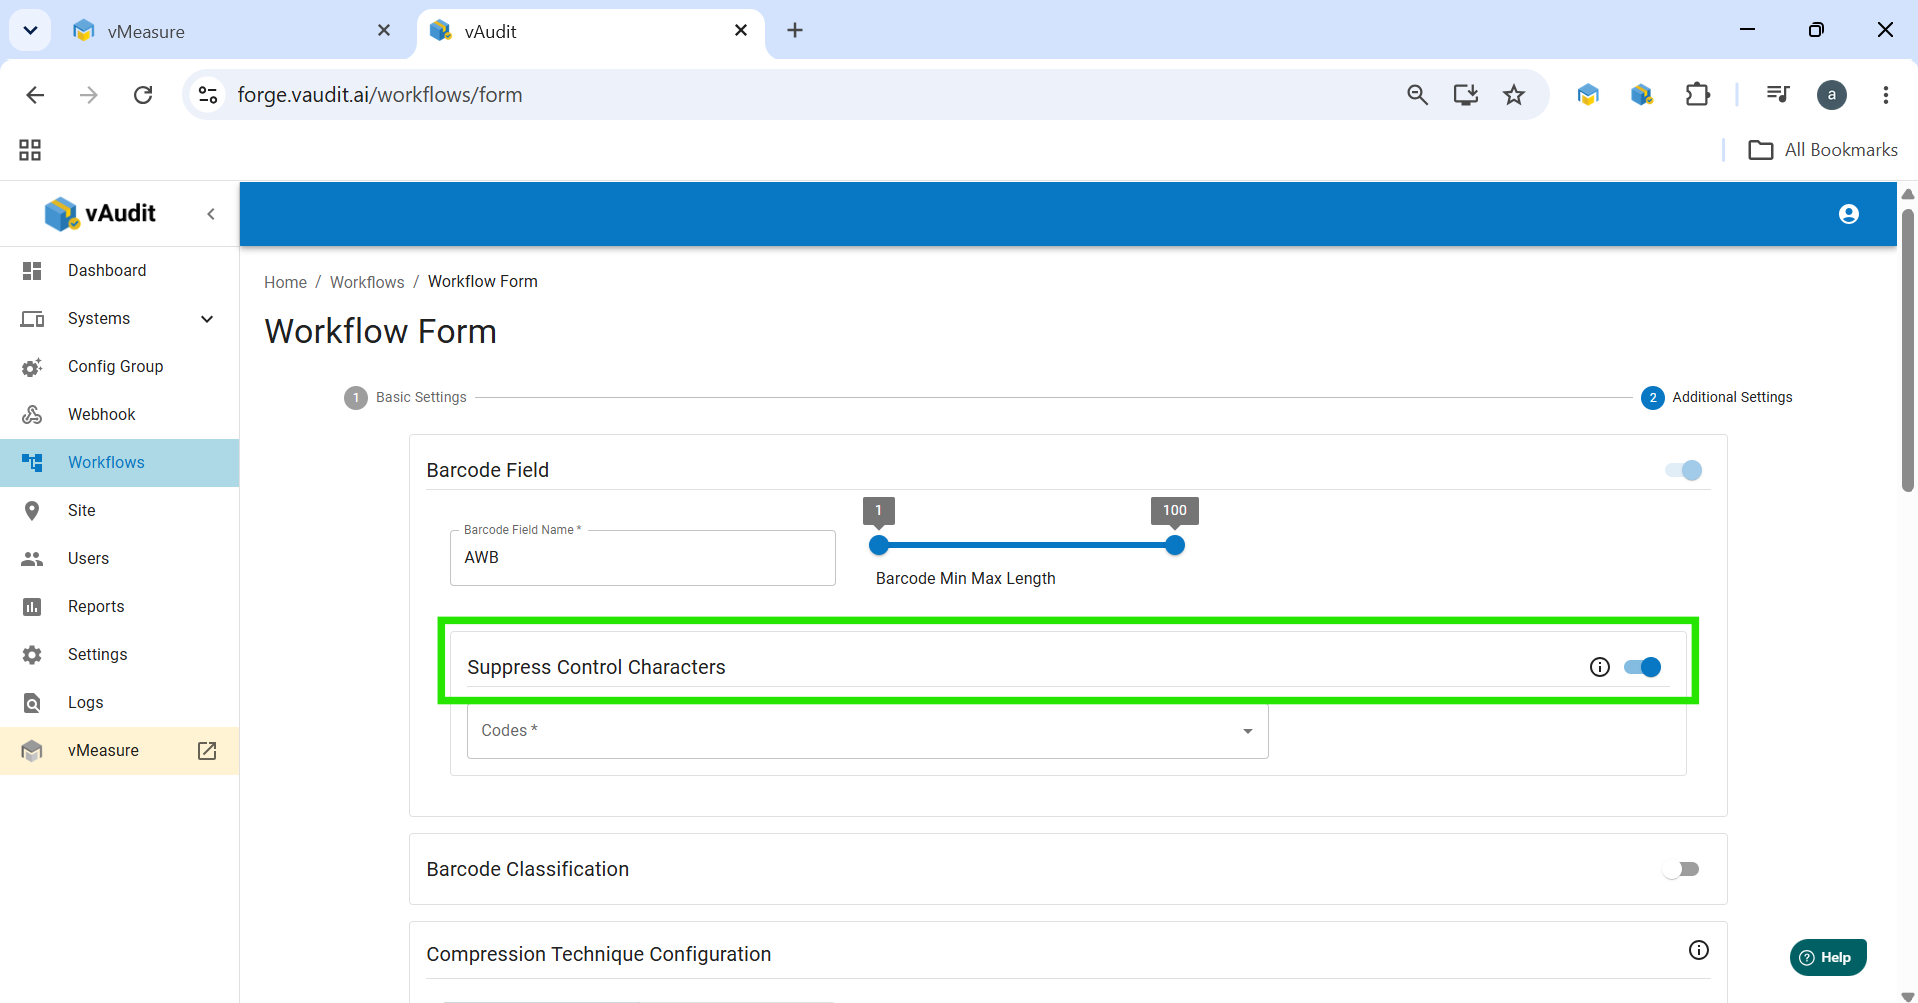Go to the Reports menu item
The image size is (1918, 1003).
pyautogui.click(x=120, y=607)
